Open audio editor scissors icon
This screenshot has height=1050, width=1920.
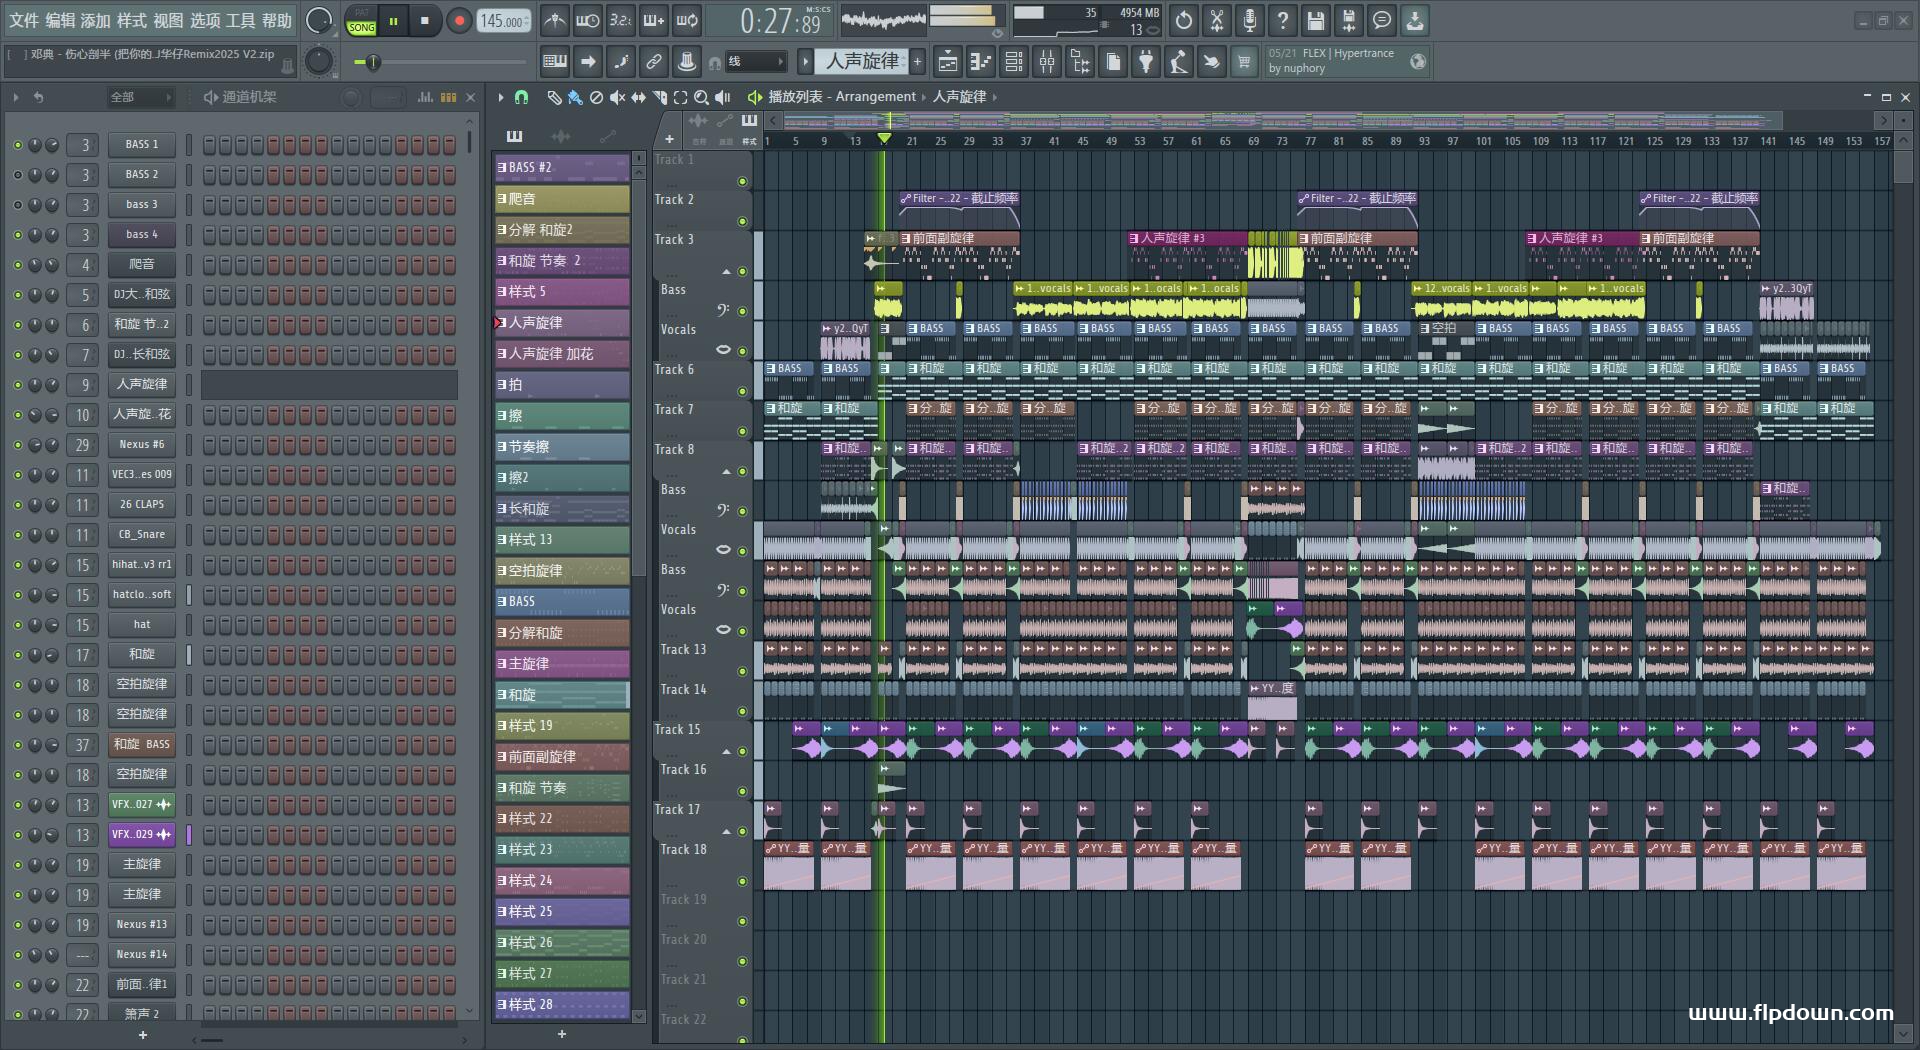pos(1217,20)
